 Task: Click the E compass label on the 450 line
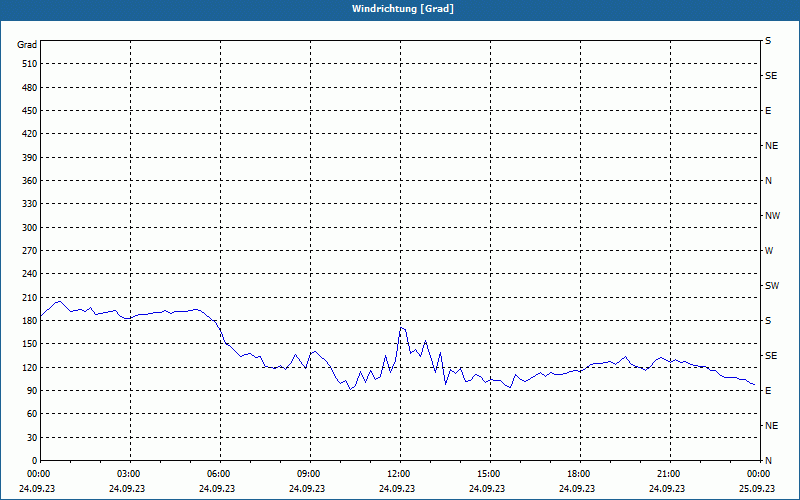[768, 111]
